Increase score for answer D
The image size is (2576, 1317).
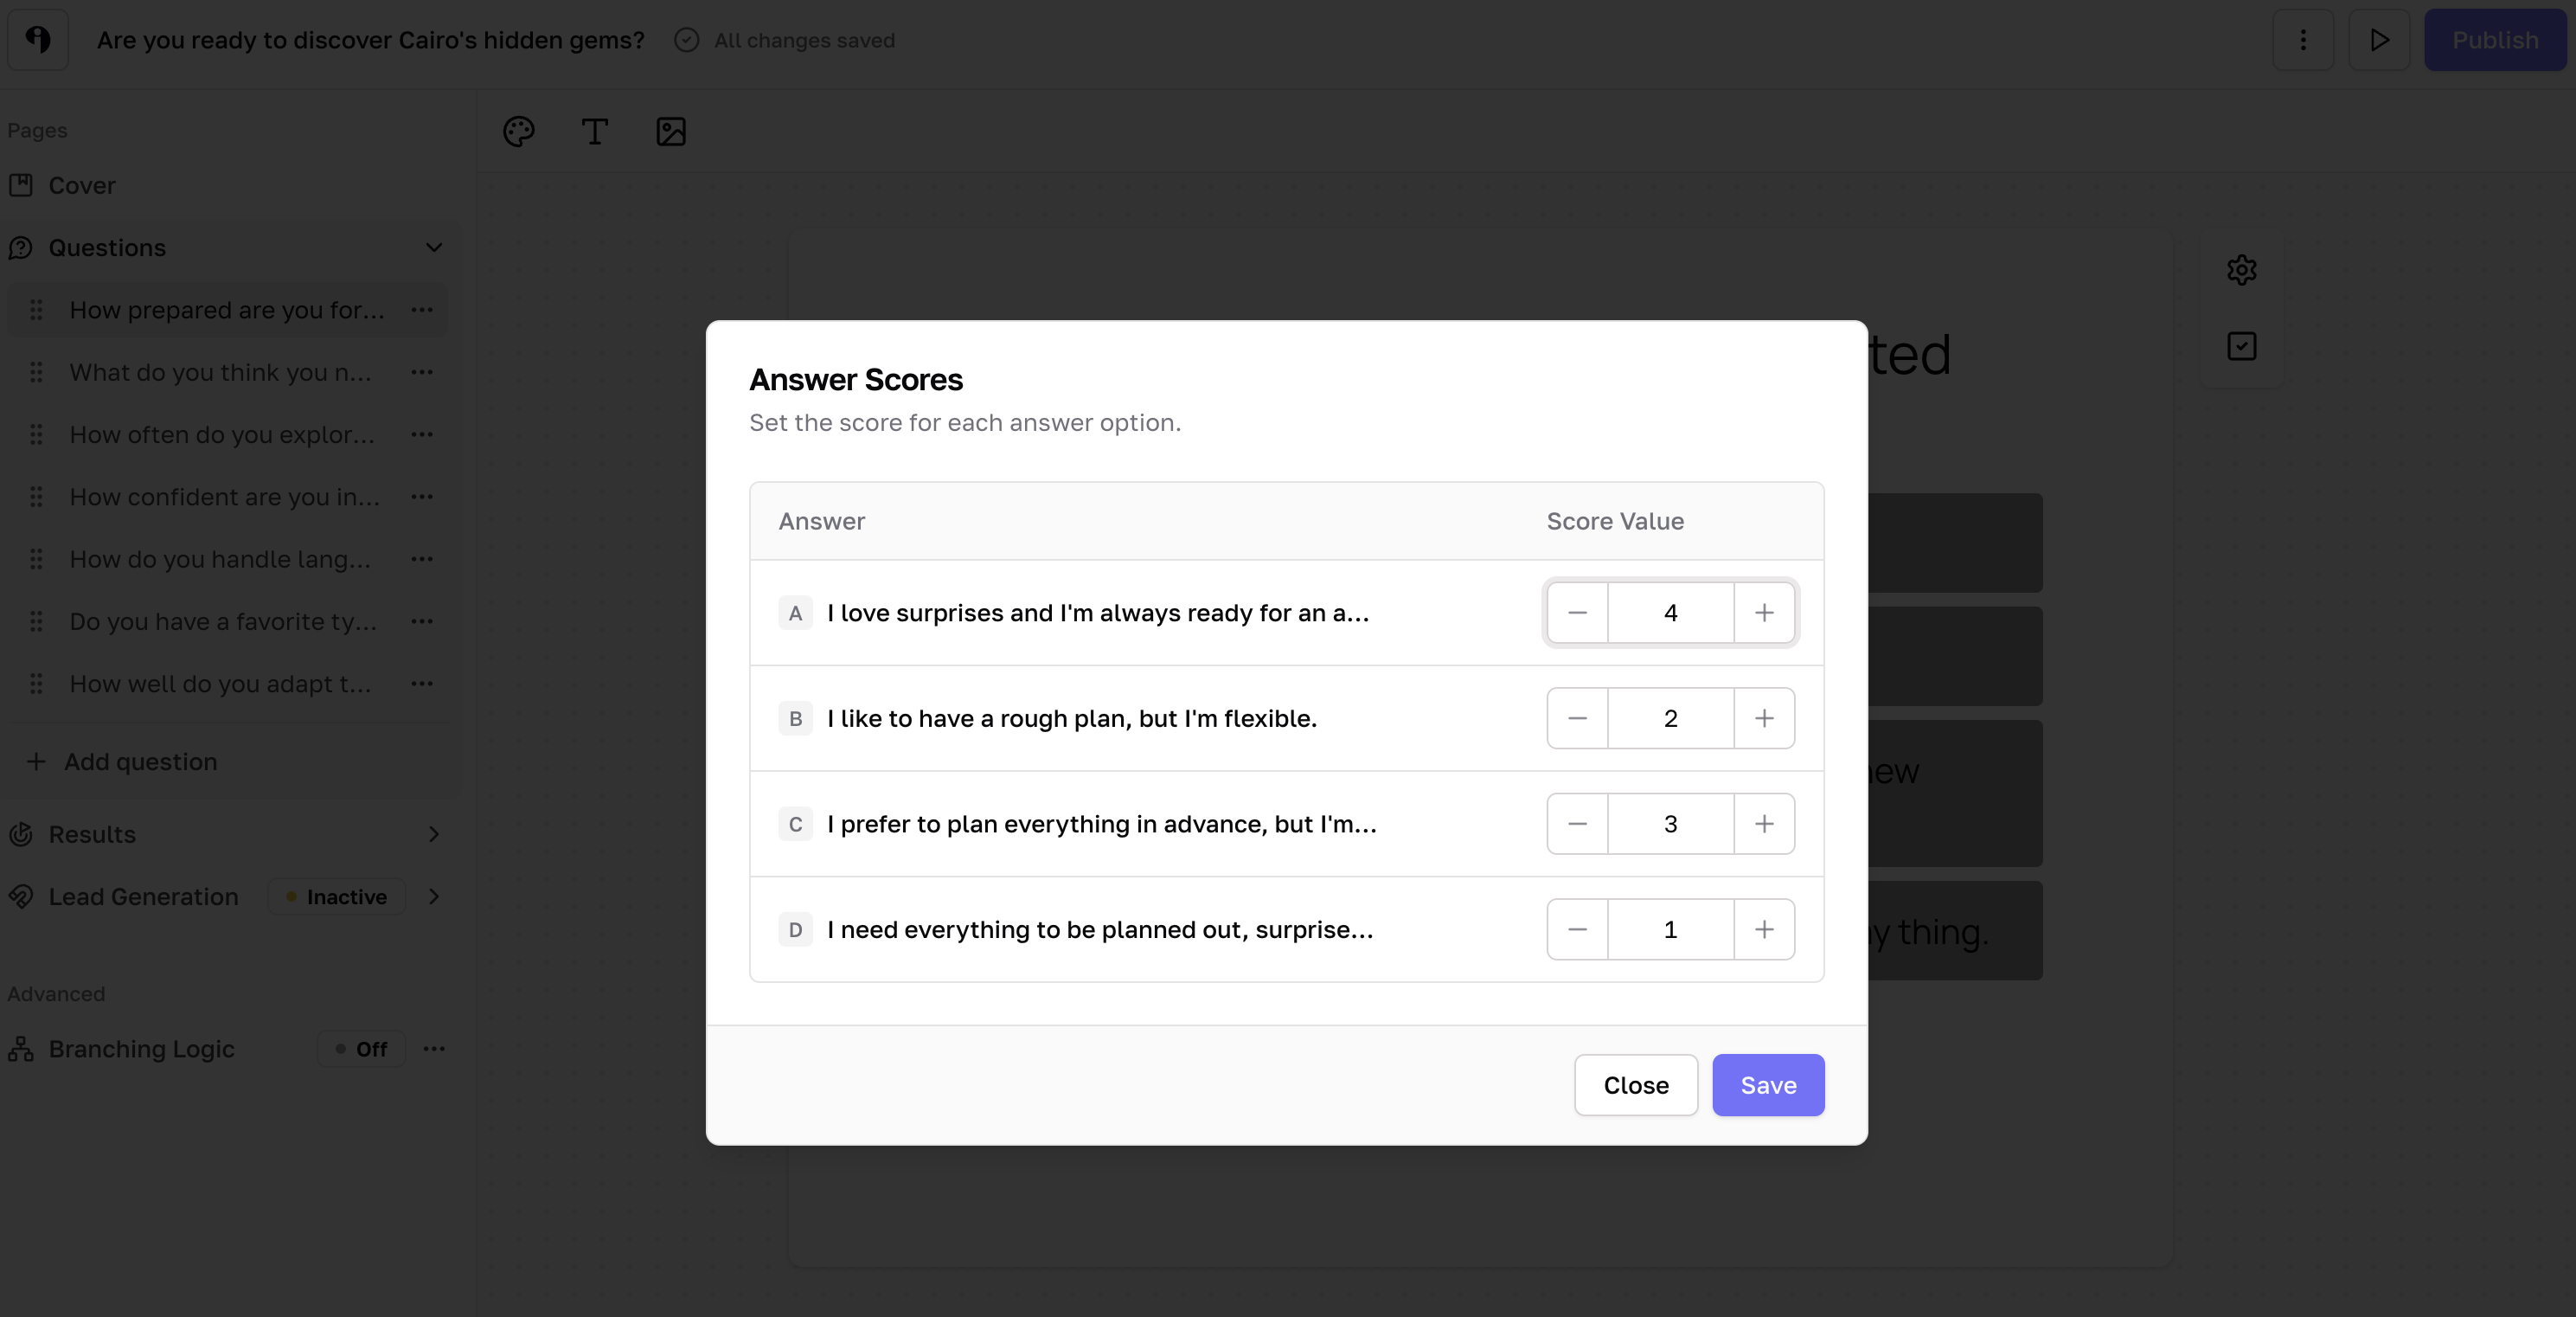click(x=1764, y=929)
